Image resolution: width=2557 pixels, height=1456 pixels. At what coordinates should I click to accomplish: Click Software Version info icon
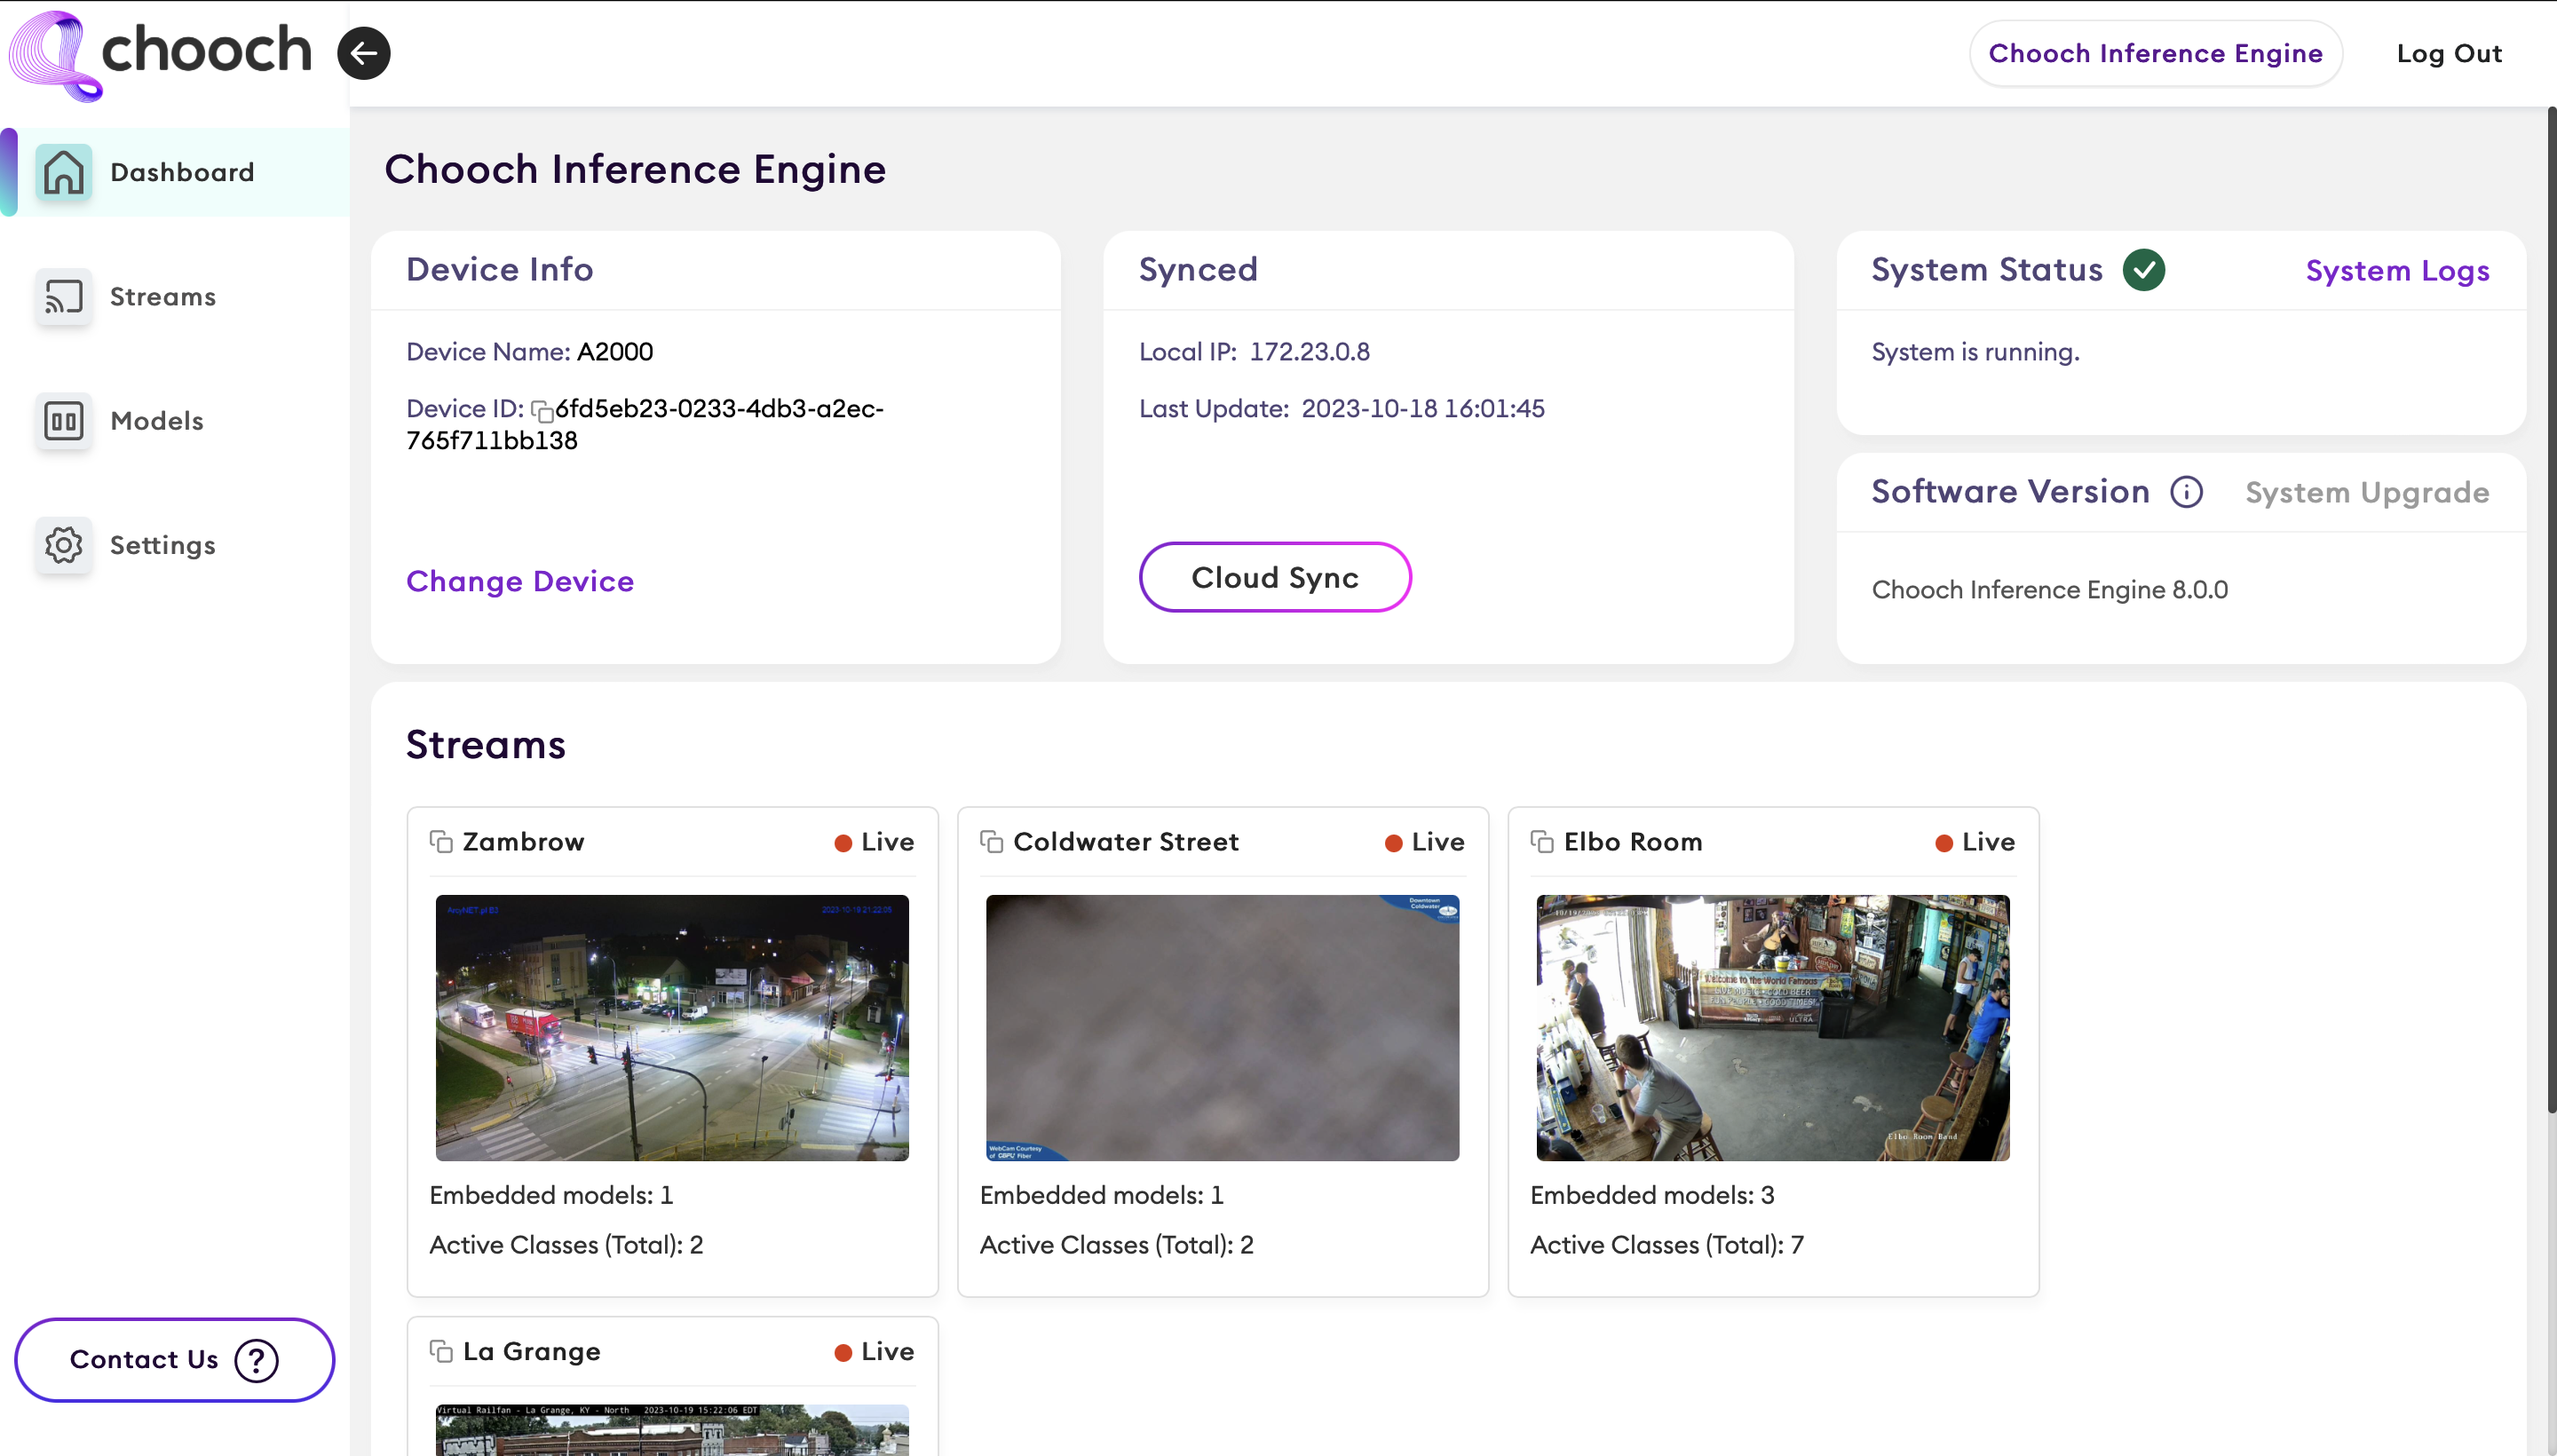[2187, 492]
